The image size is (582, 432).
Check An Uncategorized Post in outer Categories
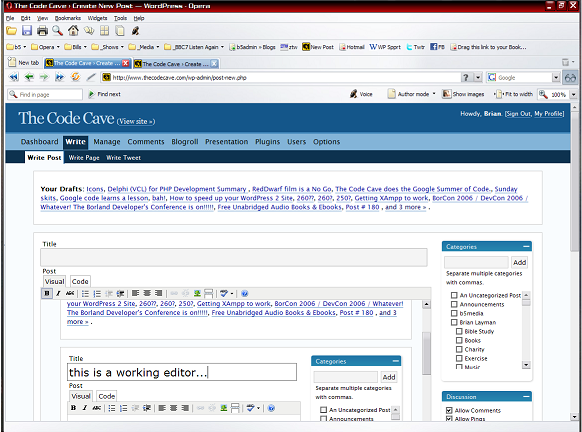[454, 295]
